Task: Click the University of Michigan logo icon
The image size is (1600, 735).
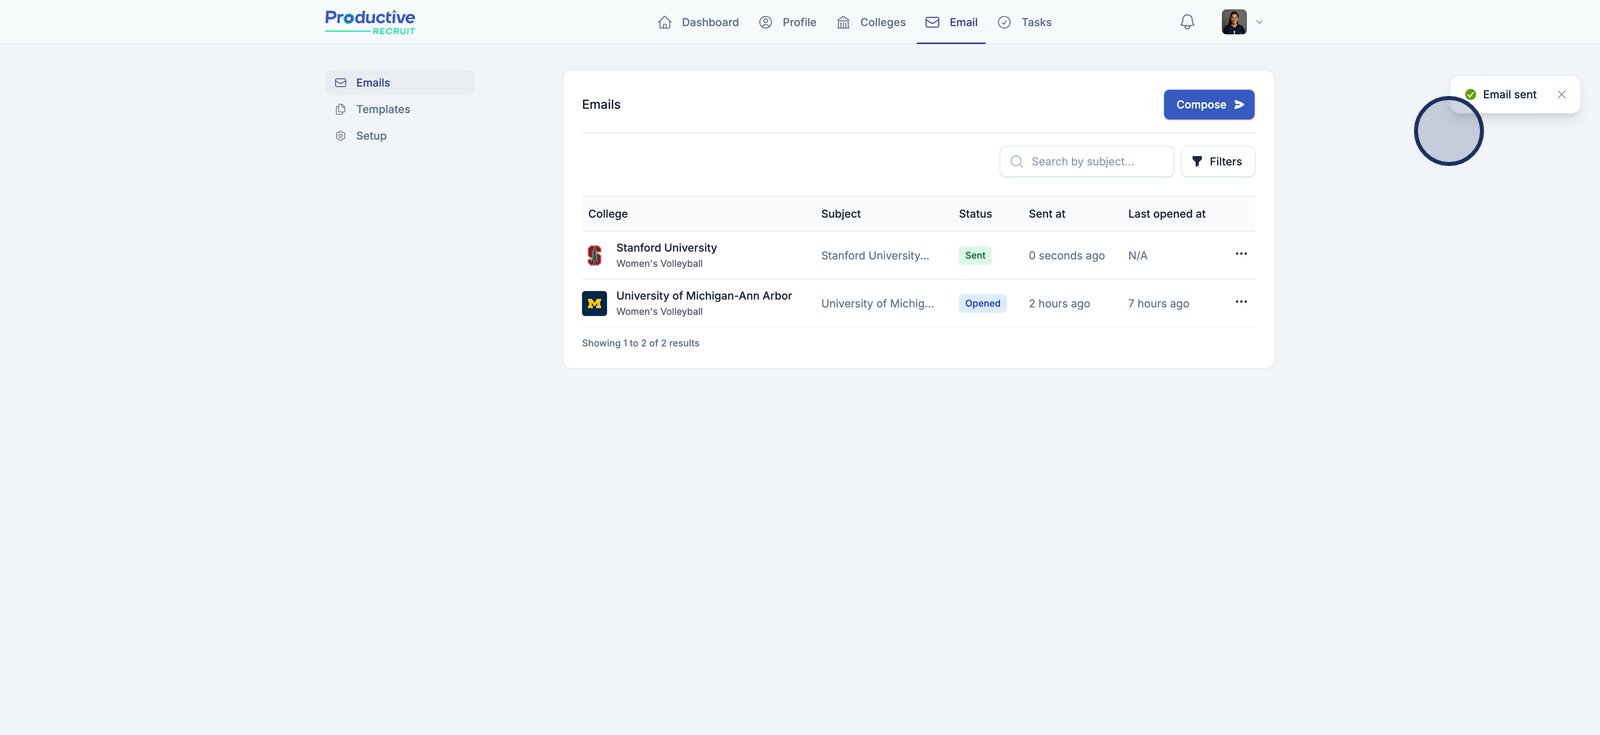Action: [x=594, y=304]
